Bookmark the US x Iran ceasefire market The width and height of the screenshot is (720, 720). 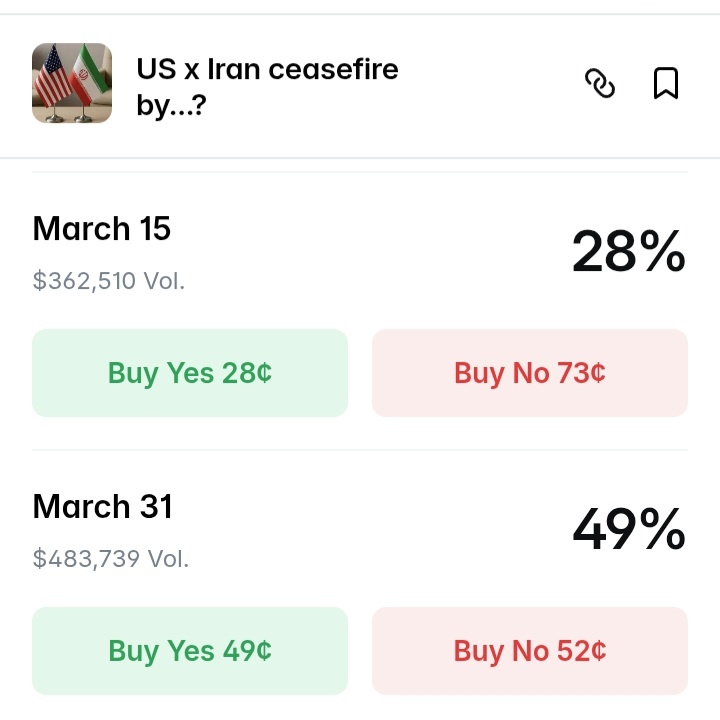(666, 84)
